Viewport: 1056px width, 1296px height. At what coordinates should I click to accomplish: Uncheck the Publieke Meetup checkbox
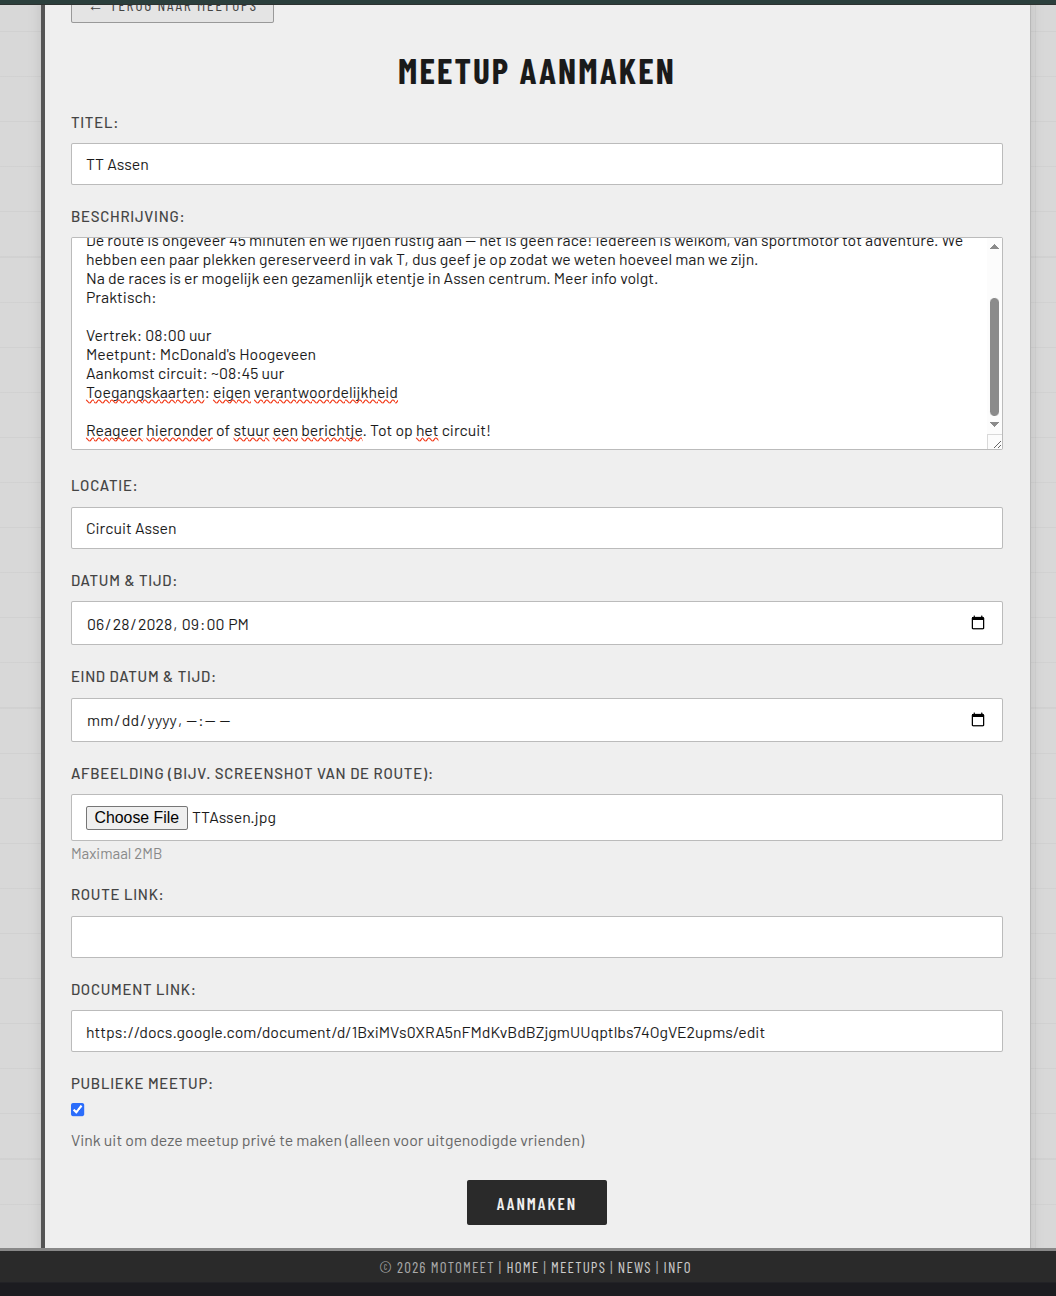pos(78,1109)
